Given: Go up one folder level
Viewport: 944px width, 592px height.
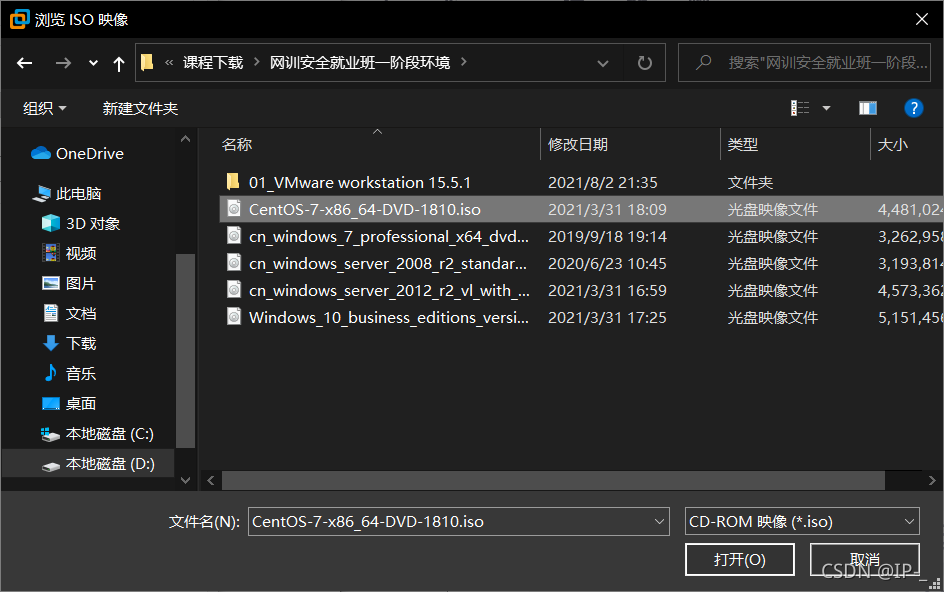Looking at the screenshot, I should [119, 63].
